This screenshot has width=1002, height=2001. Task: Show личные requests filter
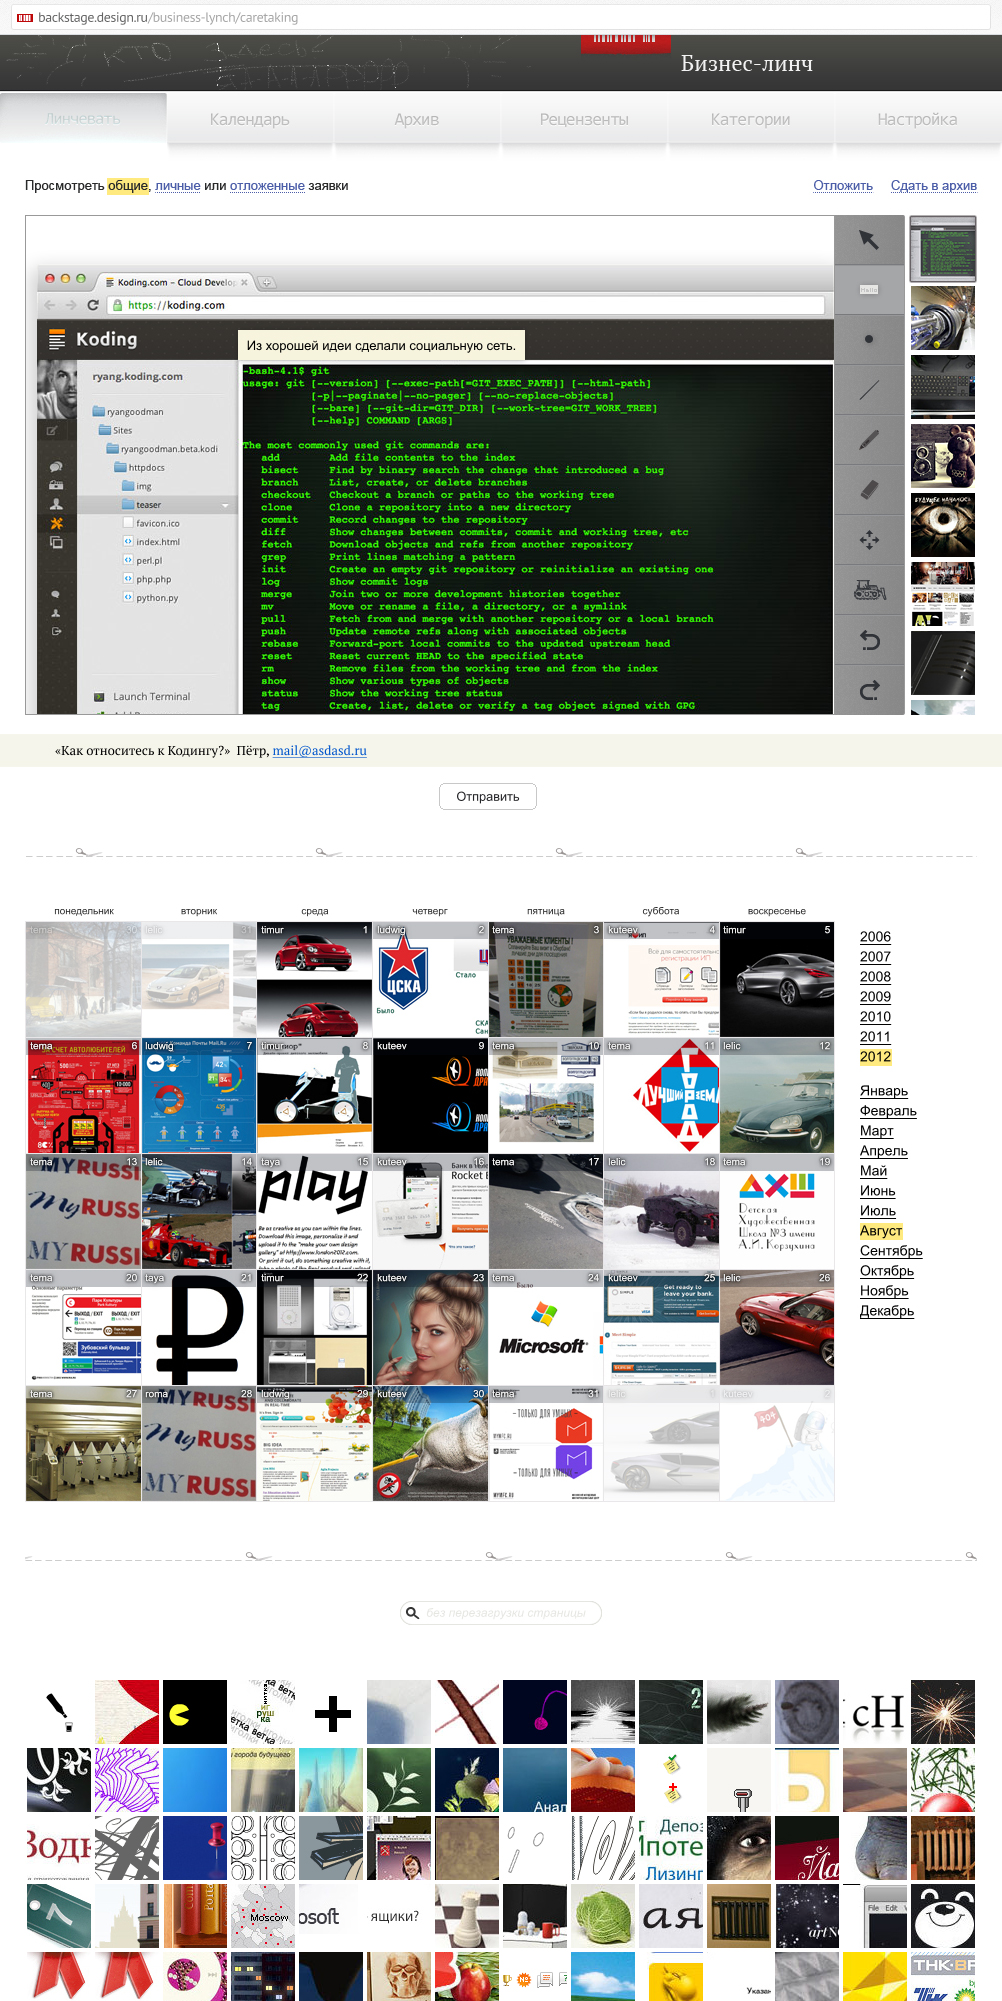click(x=177, y=186)
